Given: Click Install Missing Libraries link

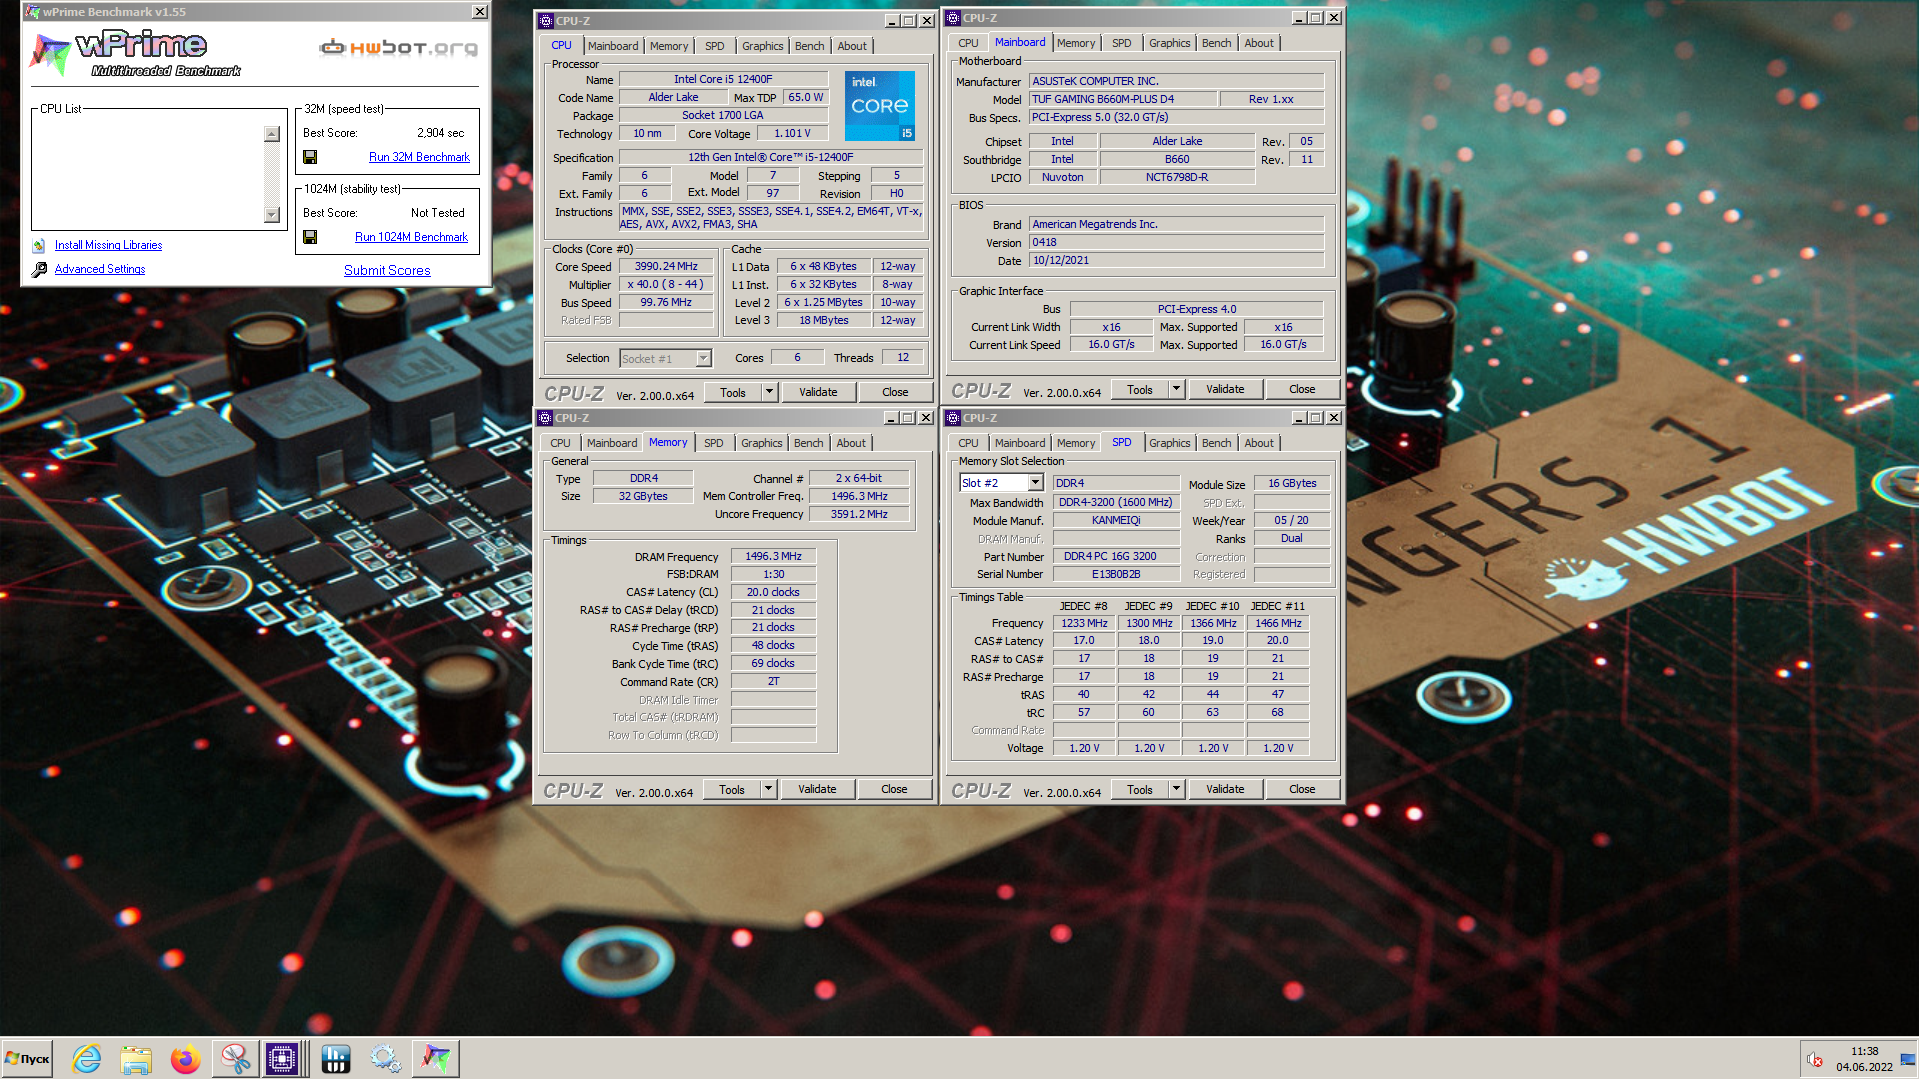Looking at the screenshot, I should pyautogui.click(x=108, y=245).
